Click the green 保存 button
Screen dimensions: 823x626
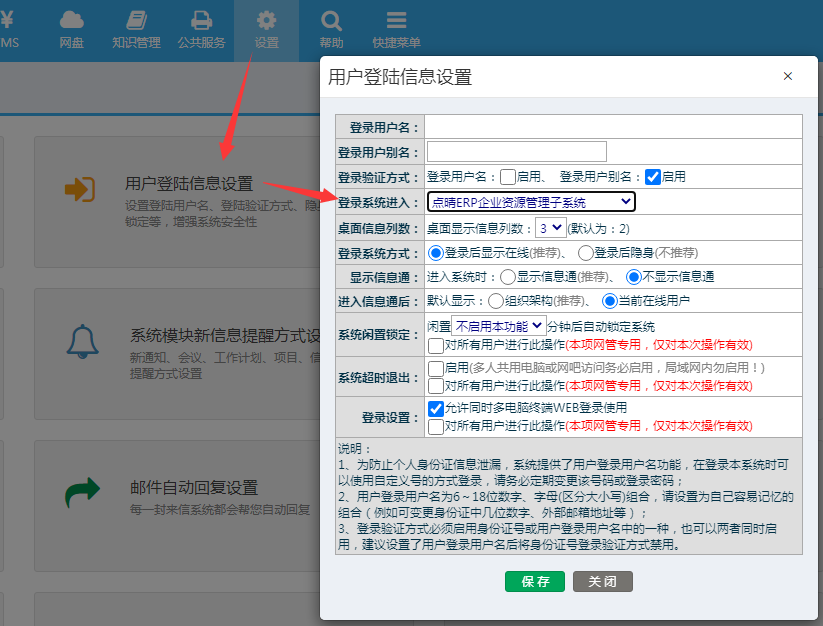535,581
